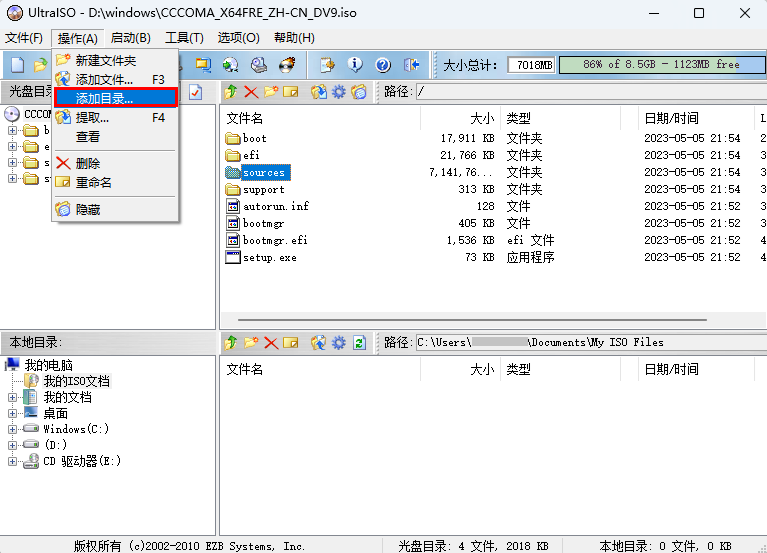
Task: Click hide folder icon in image pane toolbar
Action: (x=359, y=91)
